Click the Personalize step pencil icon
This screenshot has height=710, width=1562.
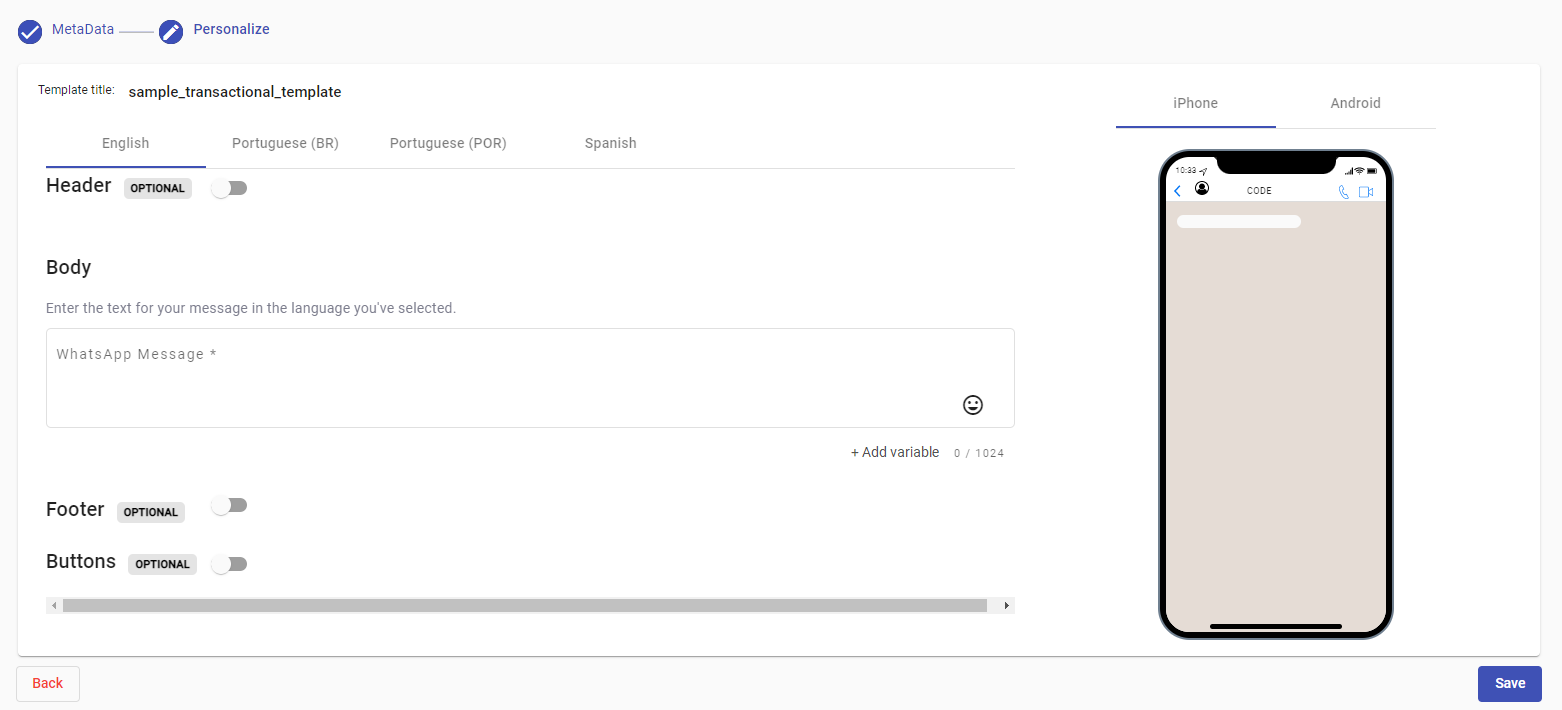pyautogui.click(x=171, y=32)
